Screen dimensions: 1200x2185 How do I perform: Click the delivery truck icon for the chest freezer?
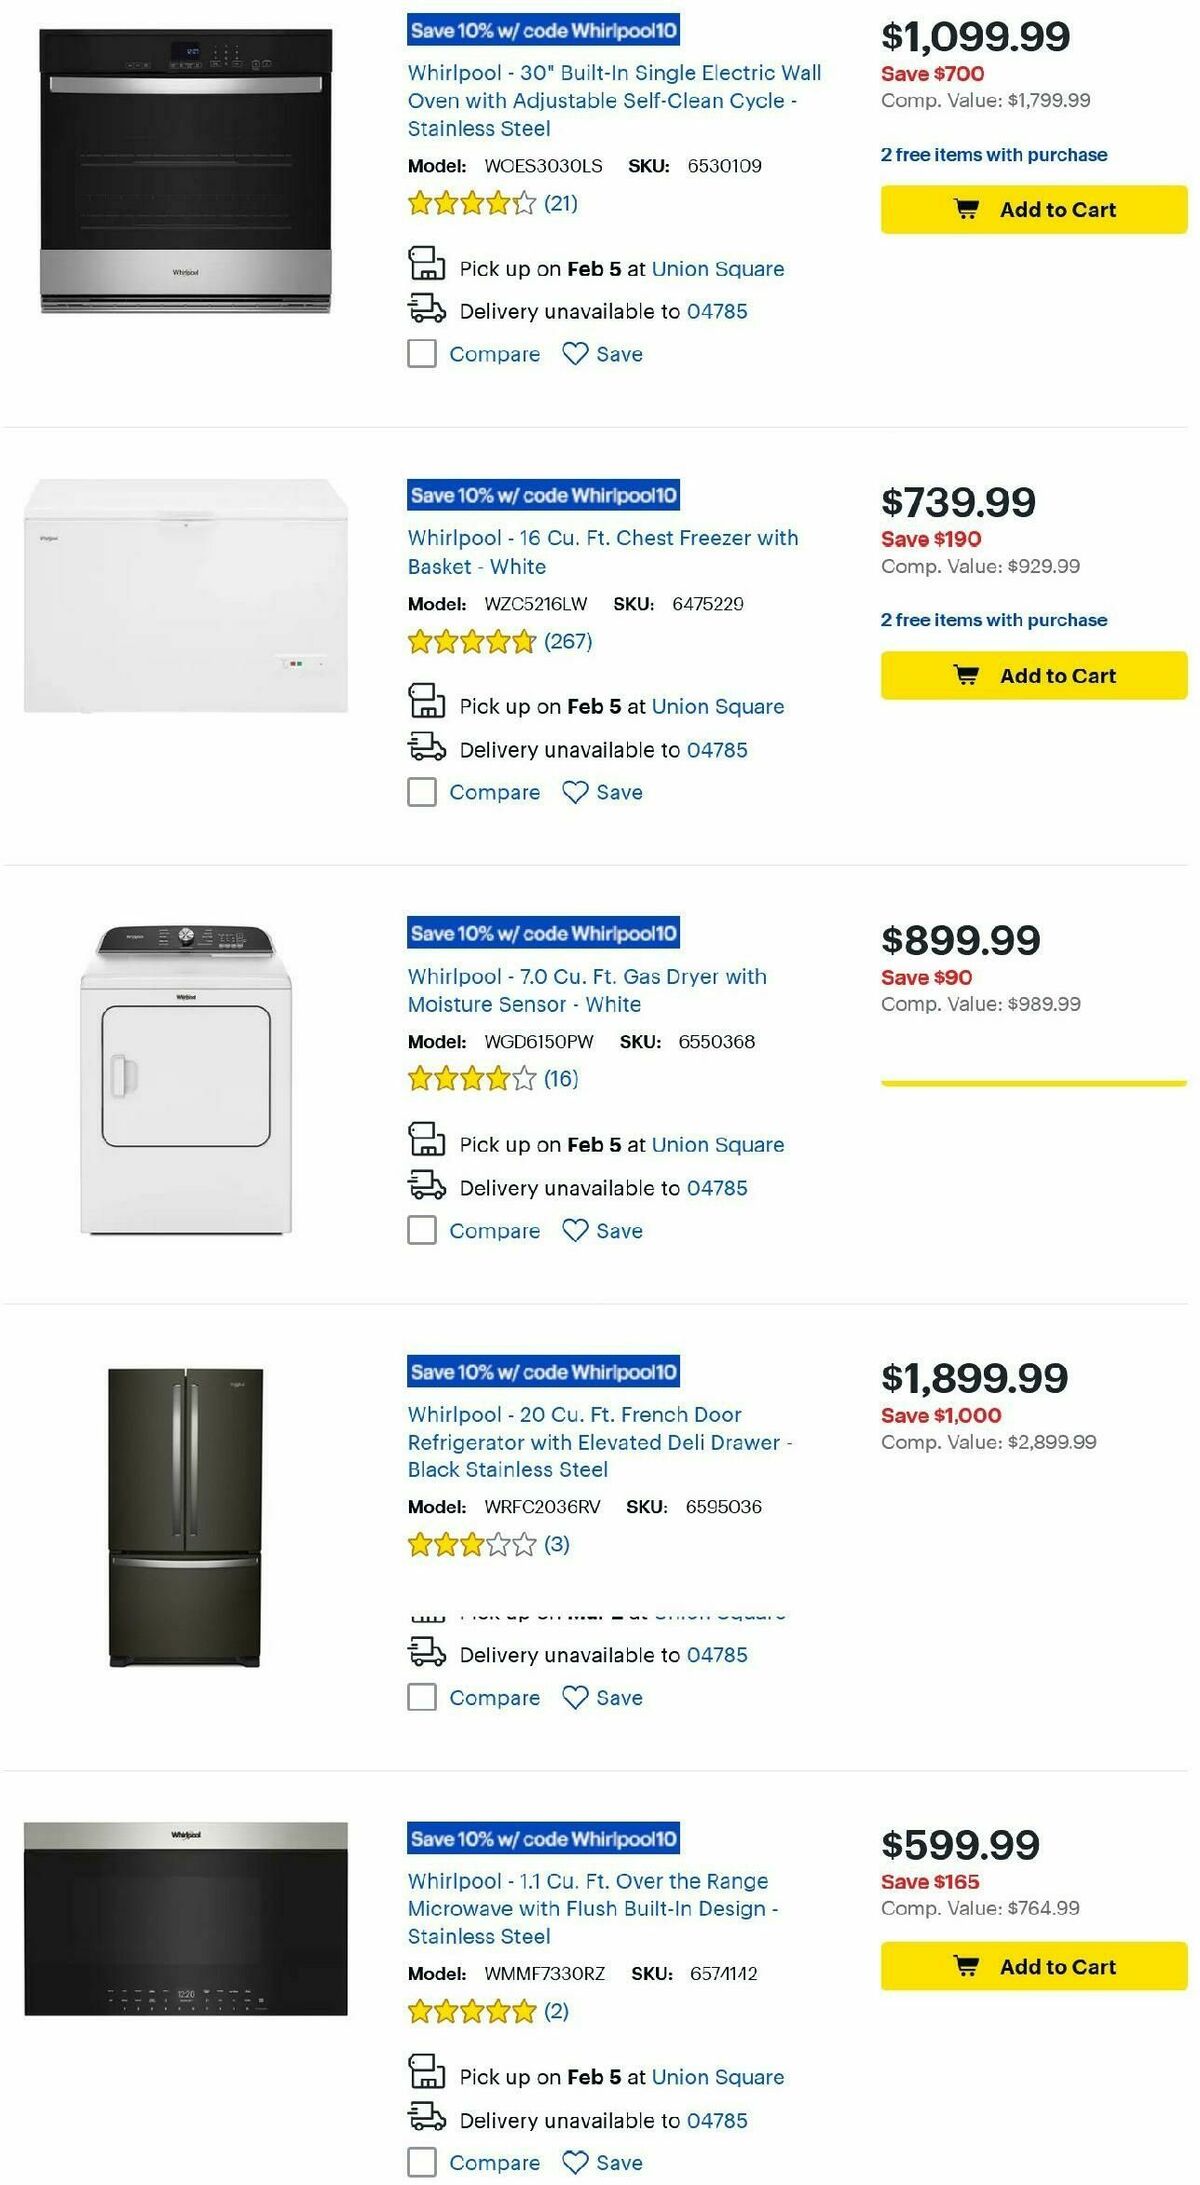pos(428,748)
